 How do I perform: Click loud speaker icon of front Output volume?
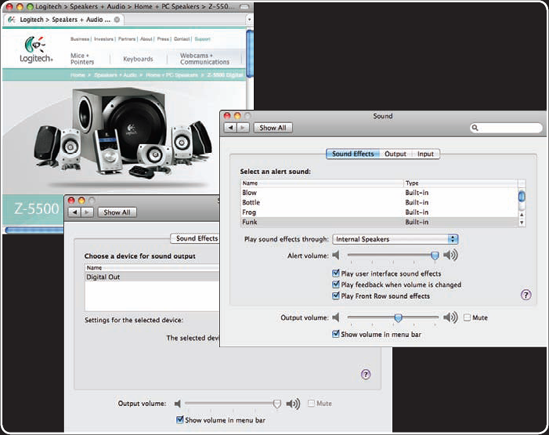450,318
